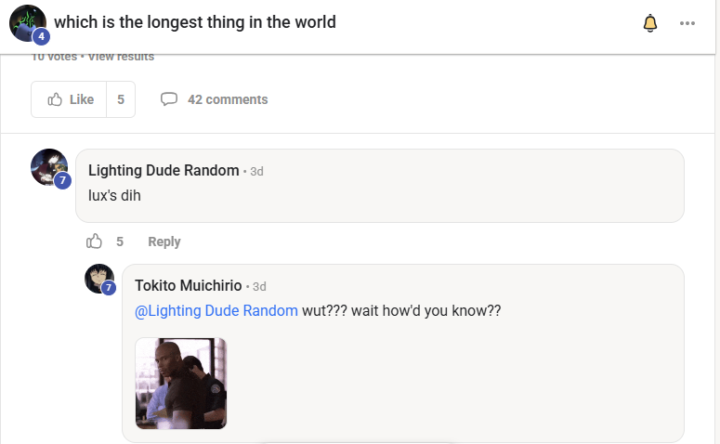Open post author's avatar in header
This screenshot has height=444, width=720.
click(x=28, y=23)
